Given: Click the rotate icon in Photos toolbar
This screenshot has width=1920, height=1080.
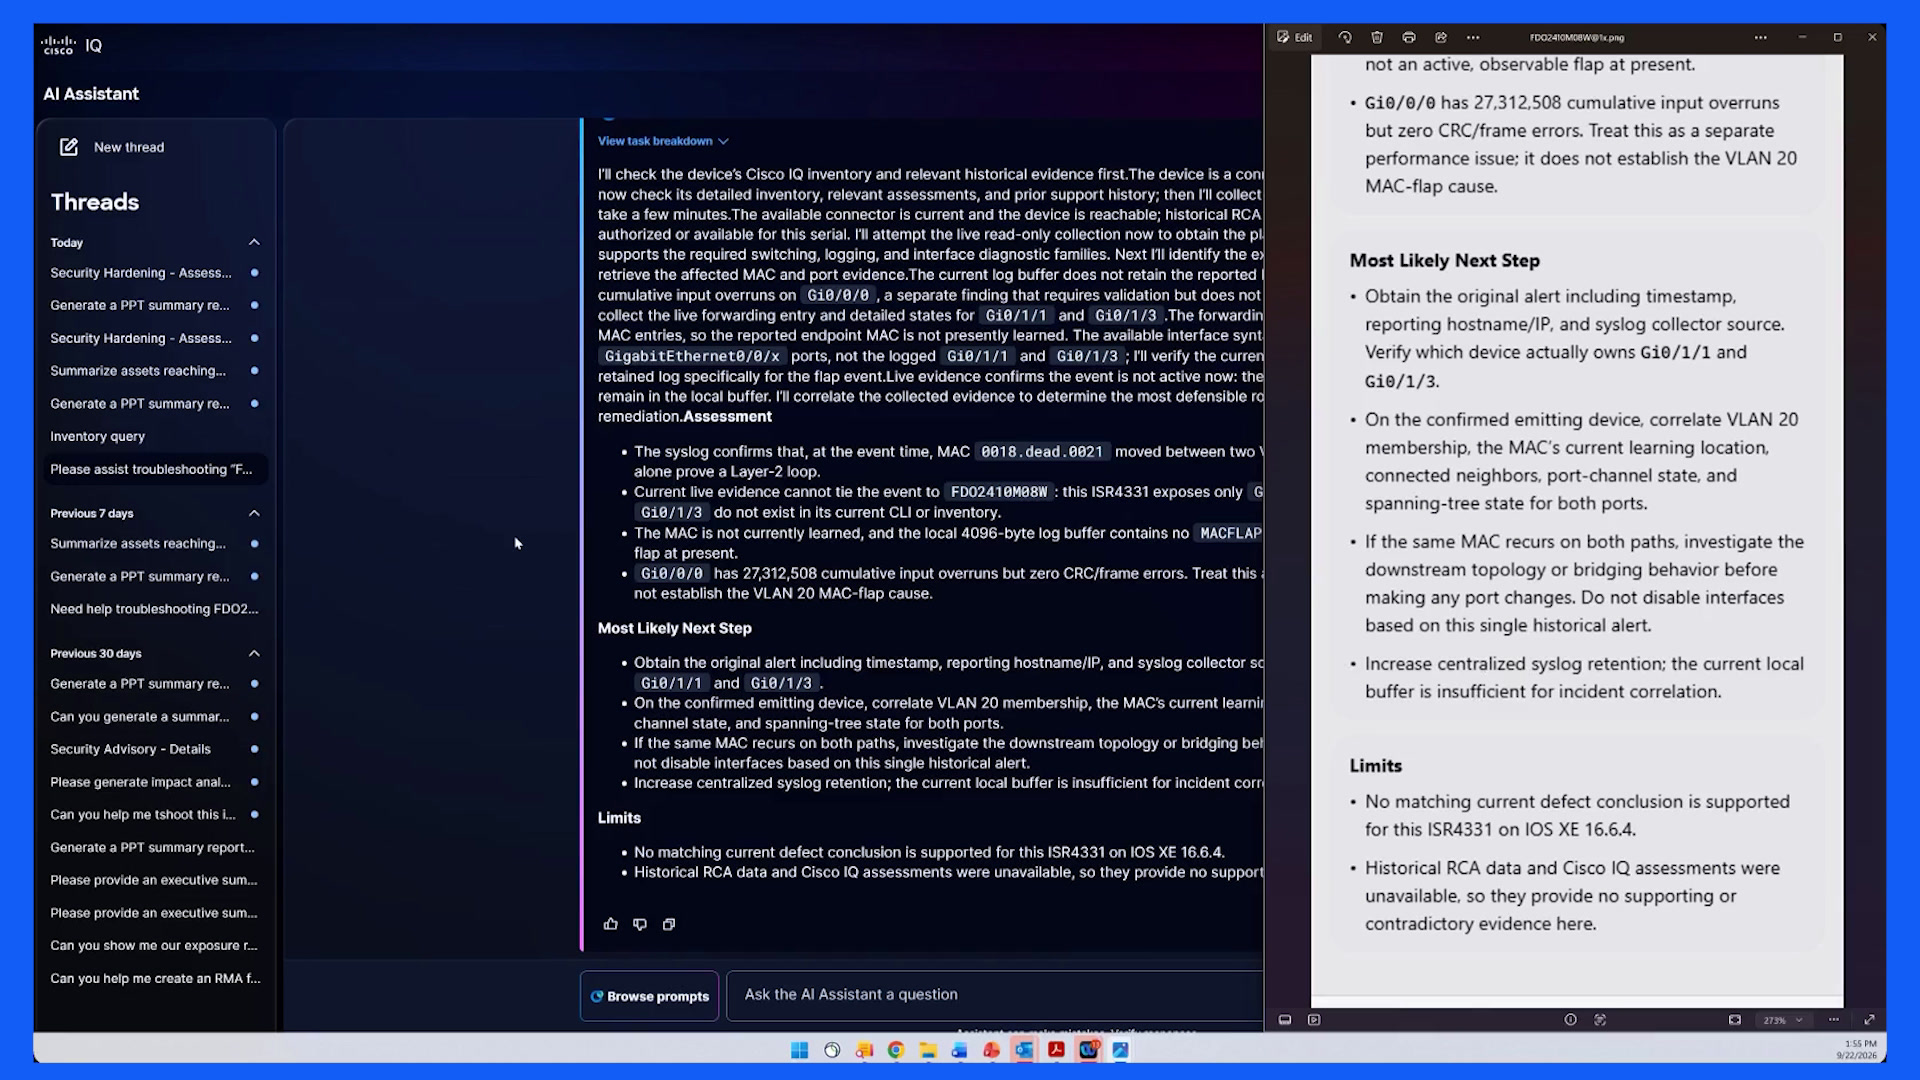Looking at the screenshot, I should [1345, 37].
